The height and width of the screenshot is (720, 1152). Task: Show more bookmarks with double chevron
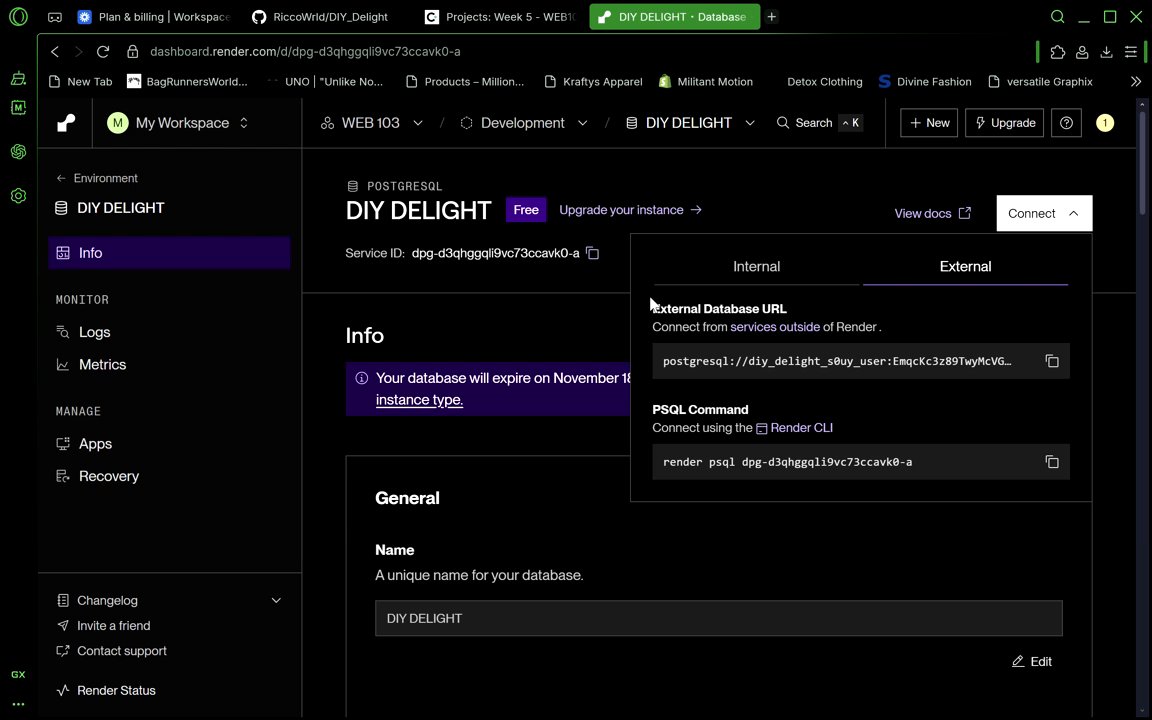point(1136,82)
